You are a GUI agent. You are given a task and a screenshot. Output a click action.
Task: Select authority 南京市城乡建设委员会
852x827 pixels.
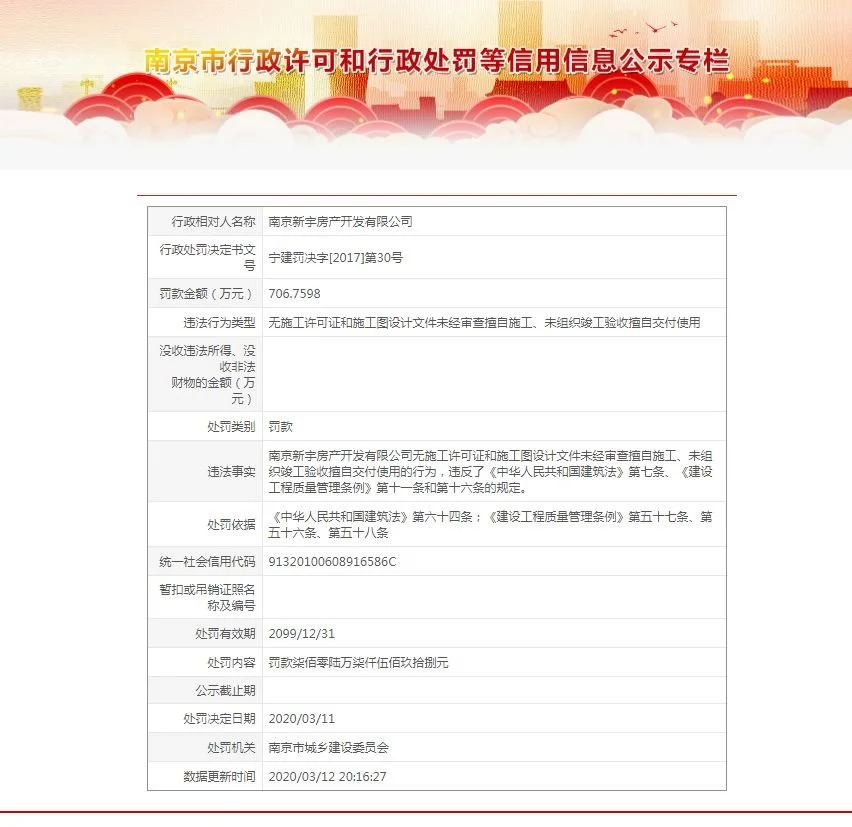pyautogui.click(x=328, y=748)
